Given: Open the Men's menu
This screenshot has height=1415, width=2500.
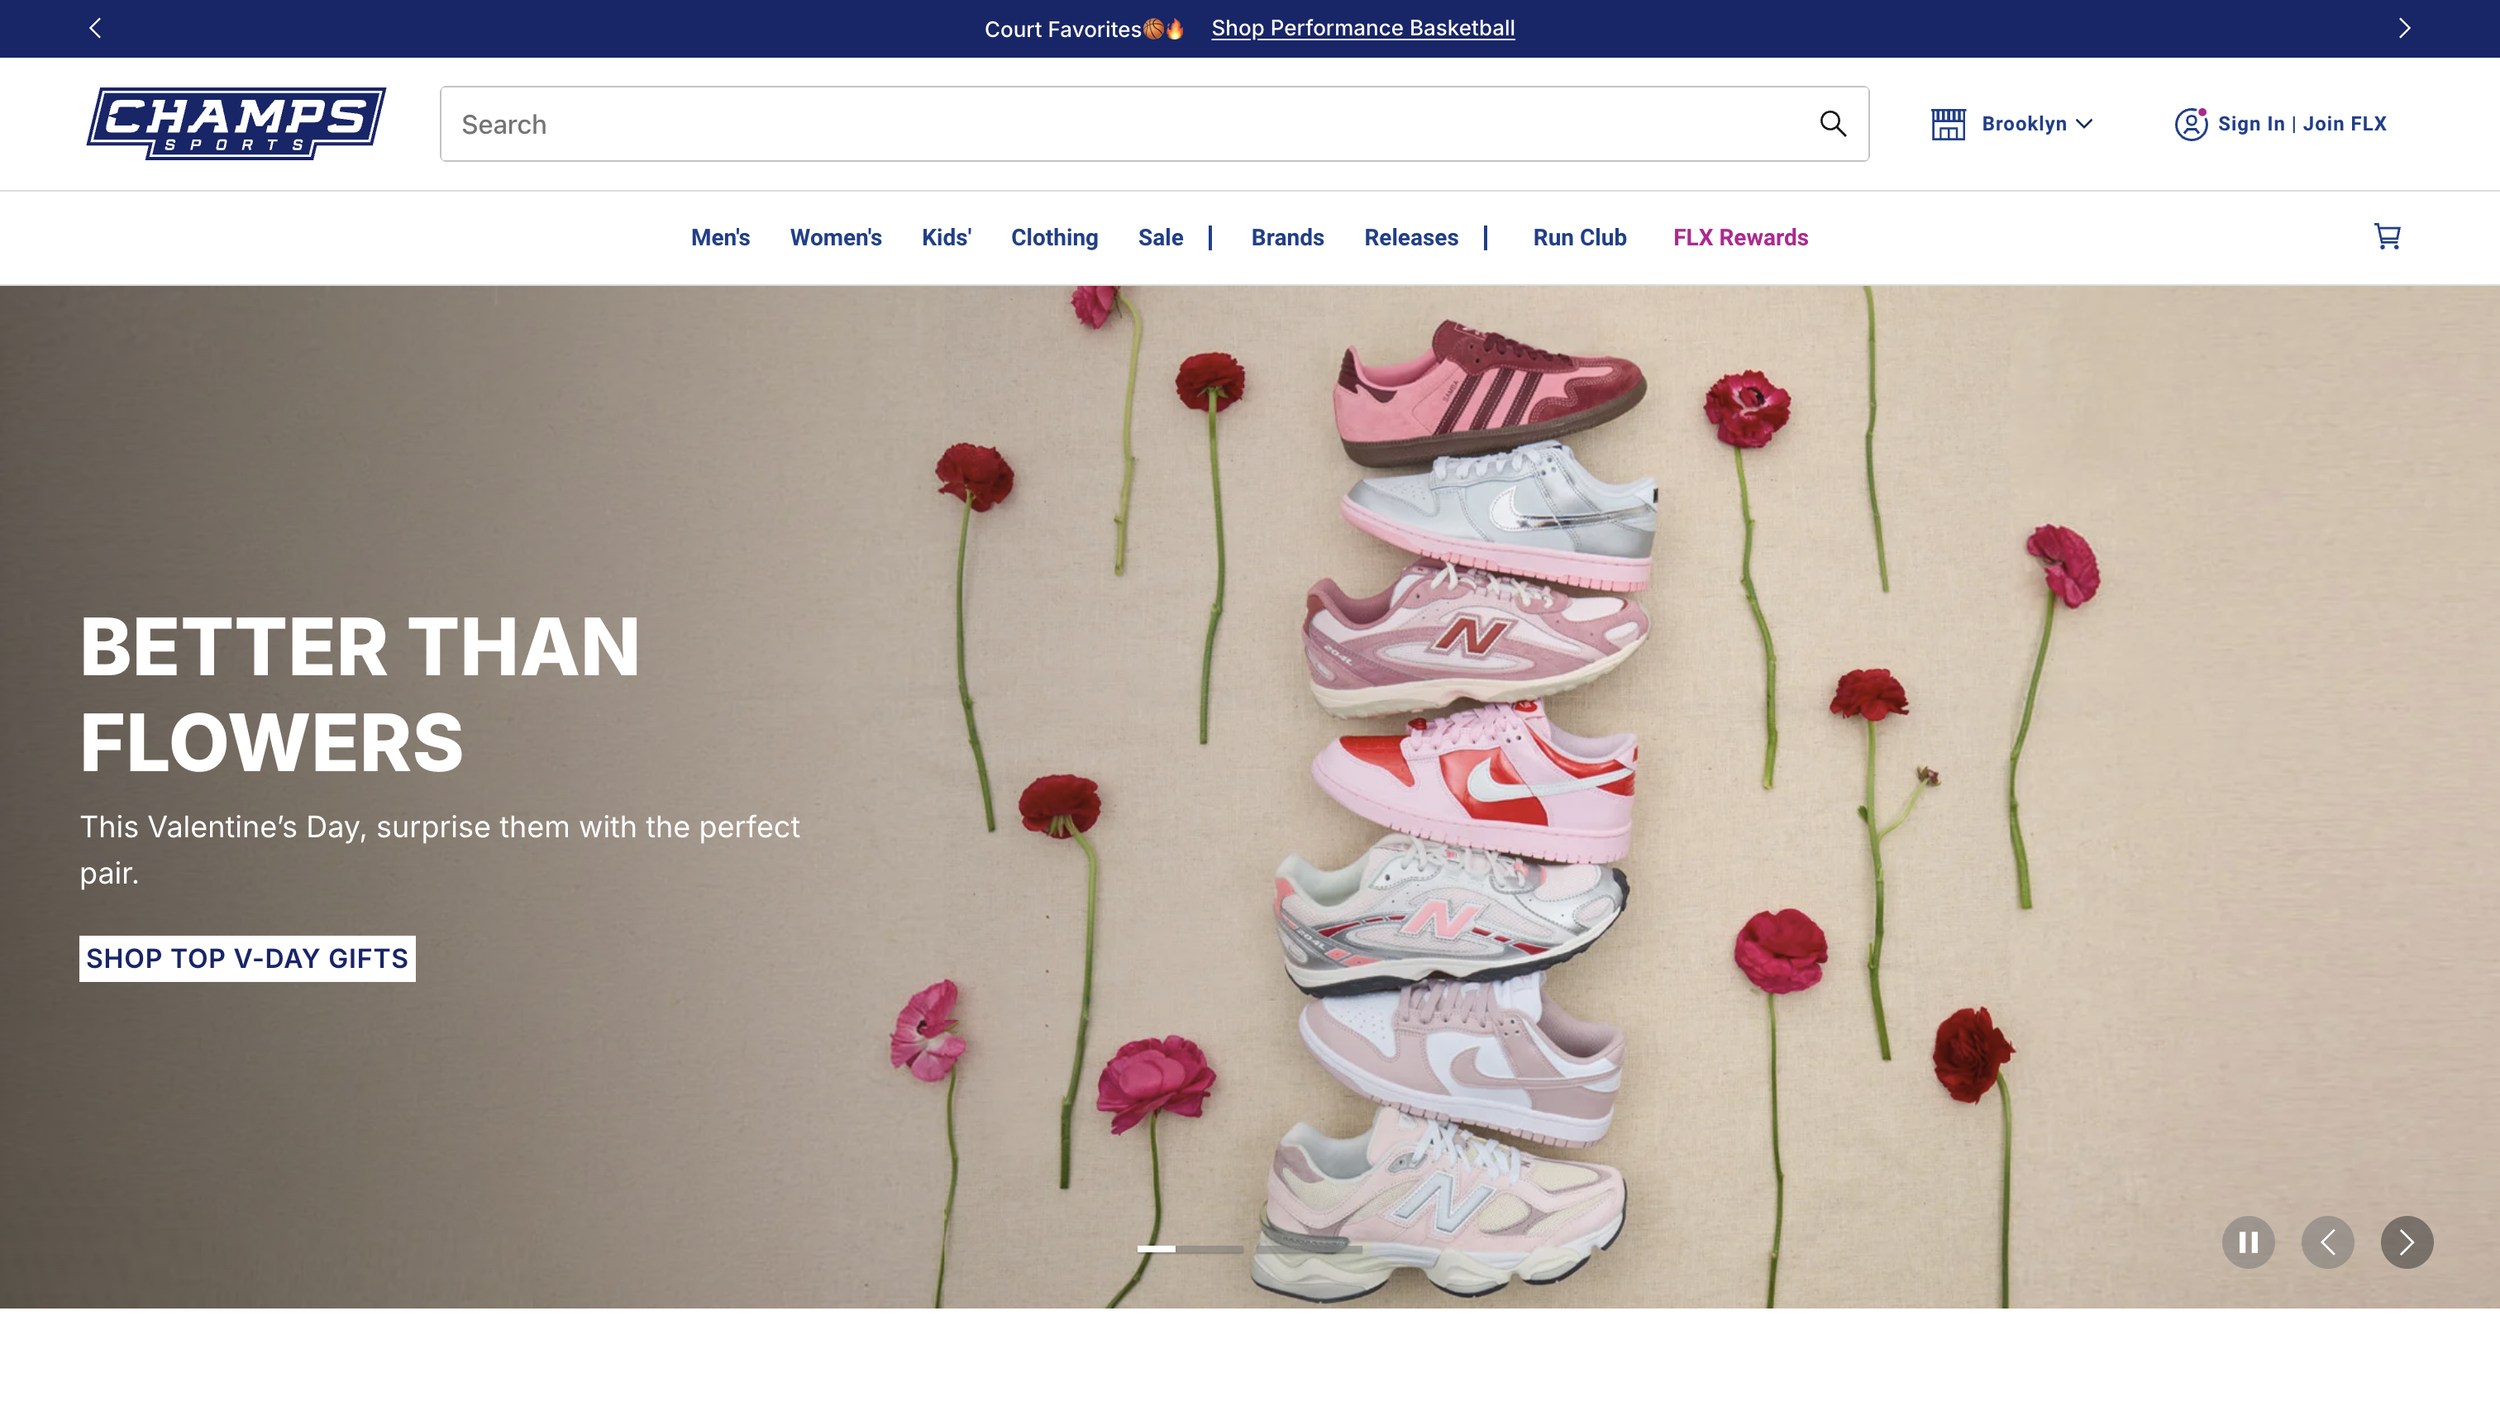Looking at the screenshot, I should (720, 237).
